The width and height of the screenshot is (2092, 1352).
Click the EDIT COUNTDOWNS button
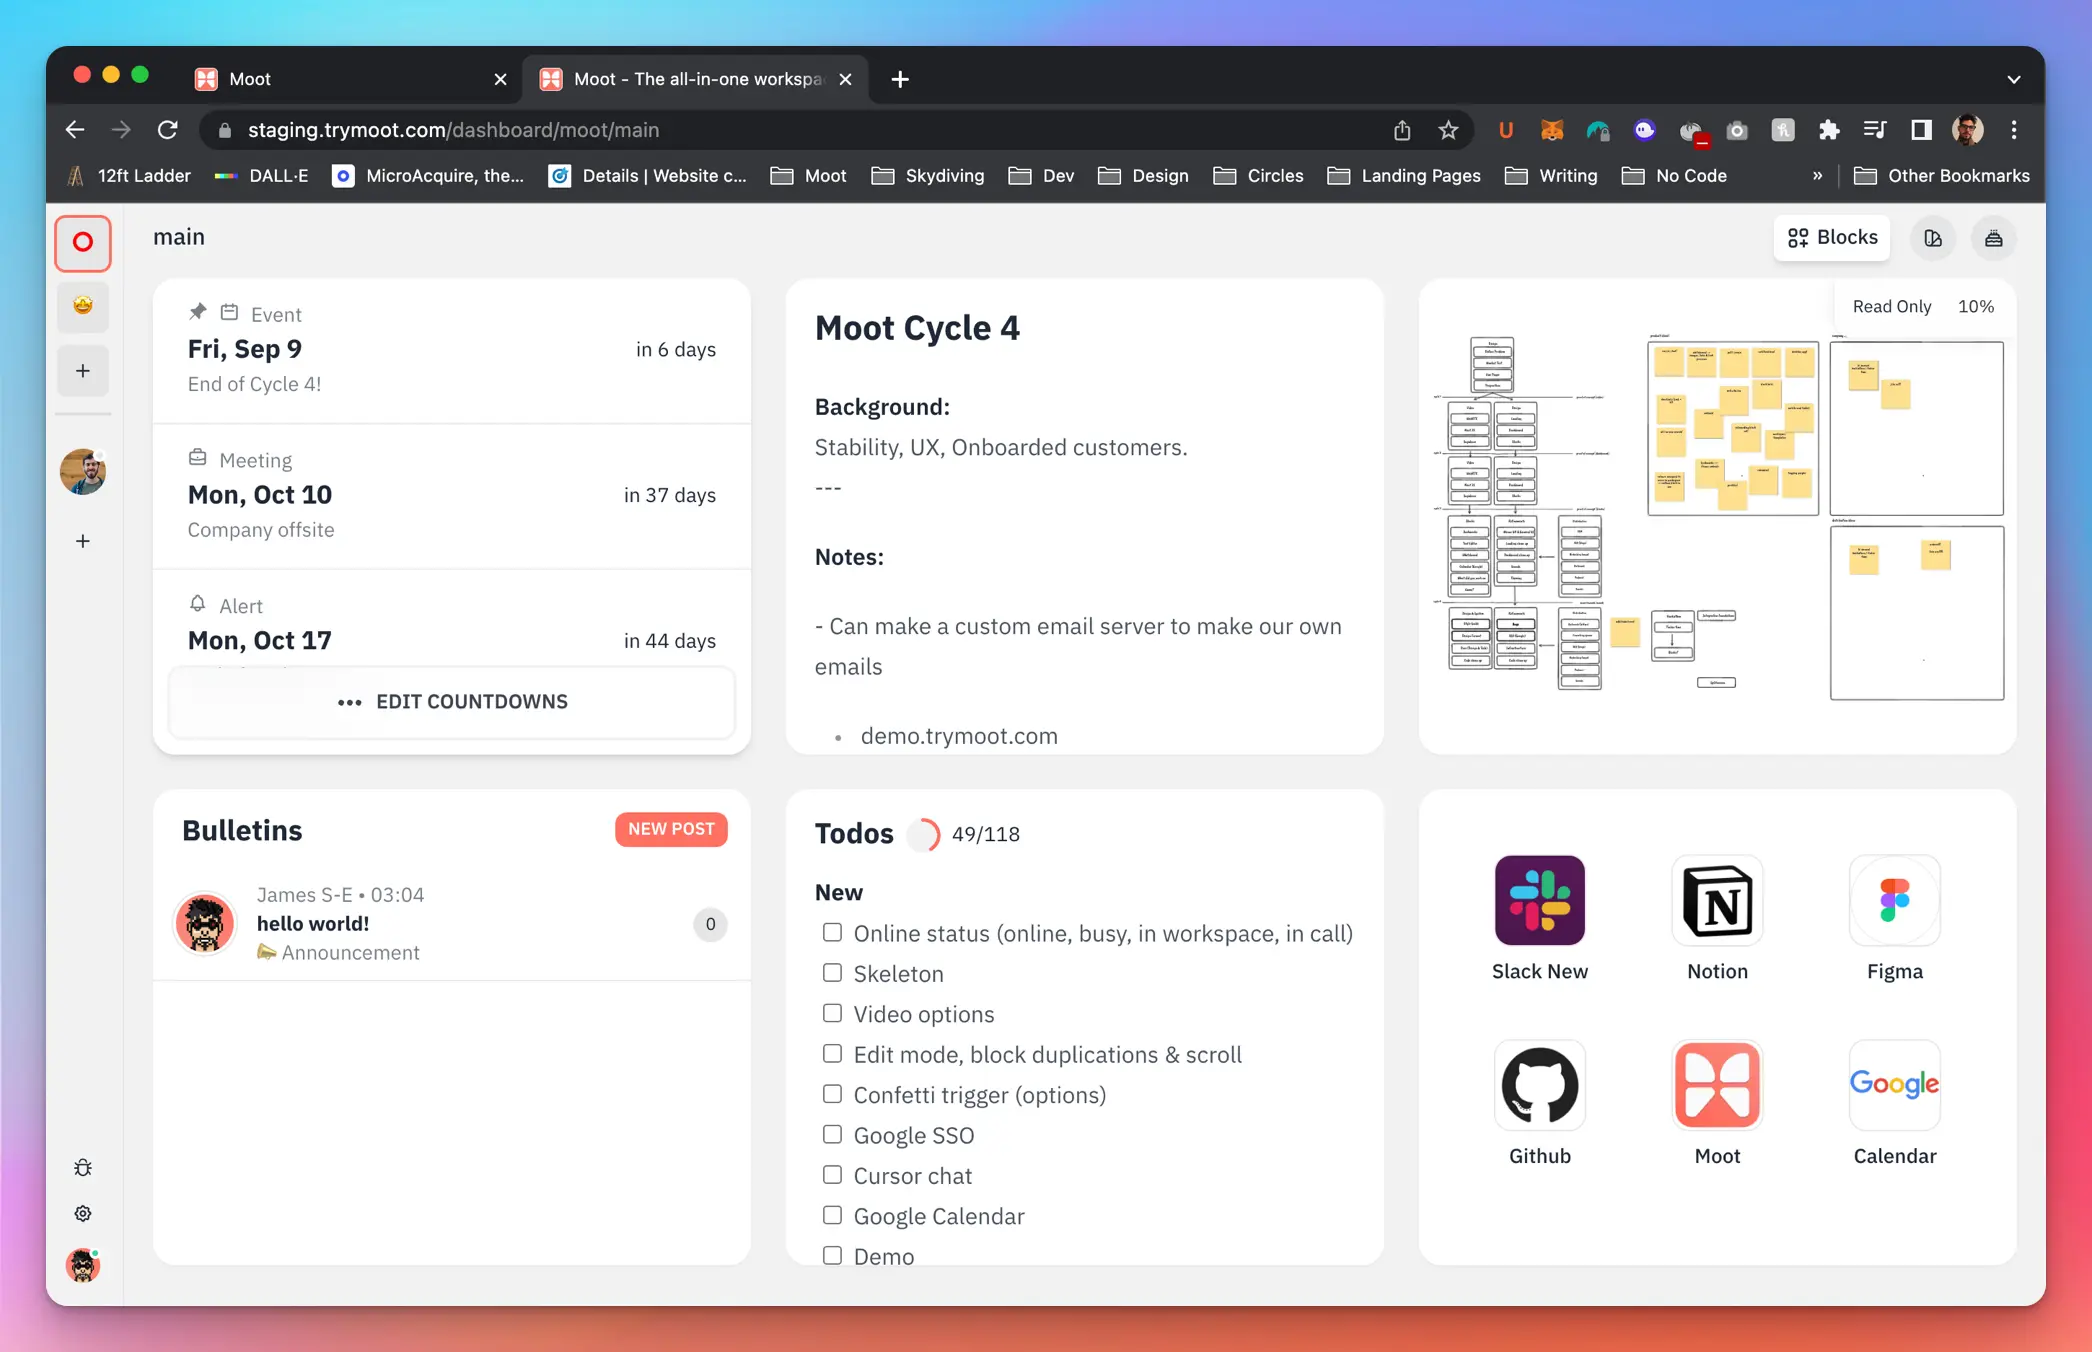click(452, 702)
